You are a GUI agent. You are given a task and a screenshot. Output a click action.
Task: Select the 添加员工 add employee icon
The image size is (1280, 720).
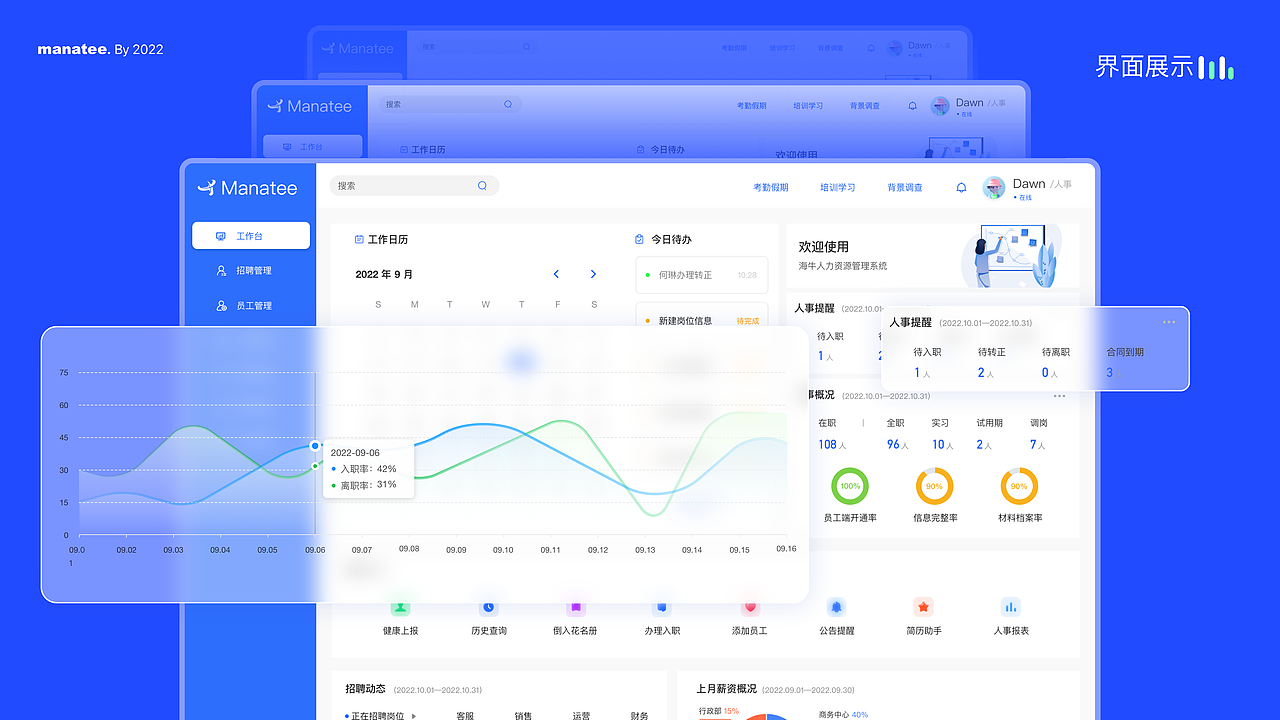tap(749, 606)
